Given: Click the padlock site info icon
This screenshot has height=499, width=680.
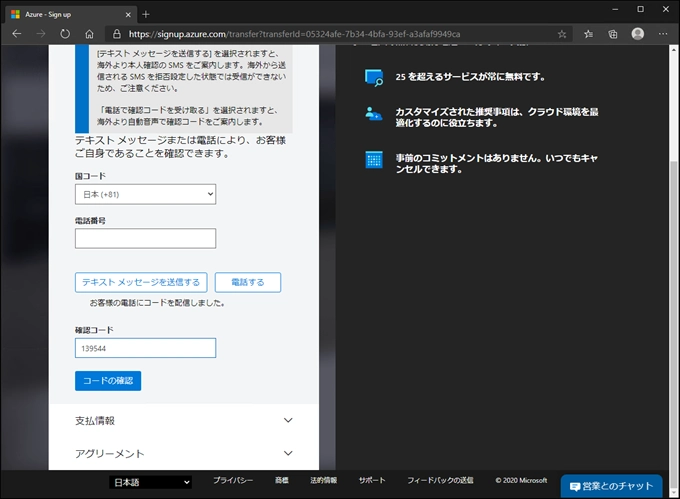Looking at the screenshot, I should pos(117,34).
